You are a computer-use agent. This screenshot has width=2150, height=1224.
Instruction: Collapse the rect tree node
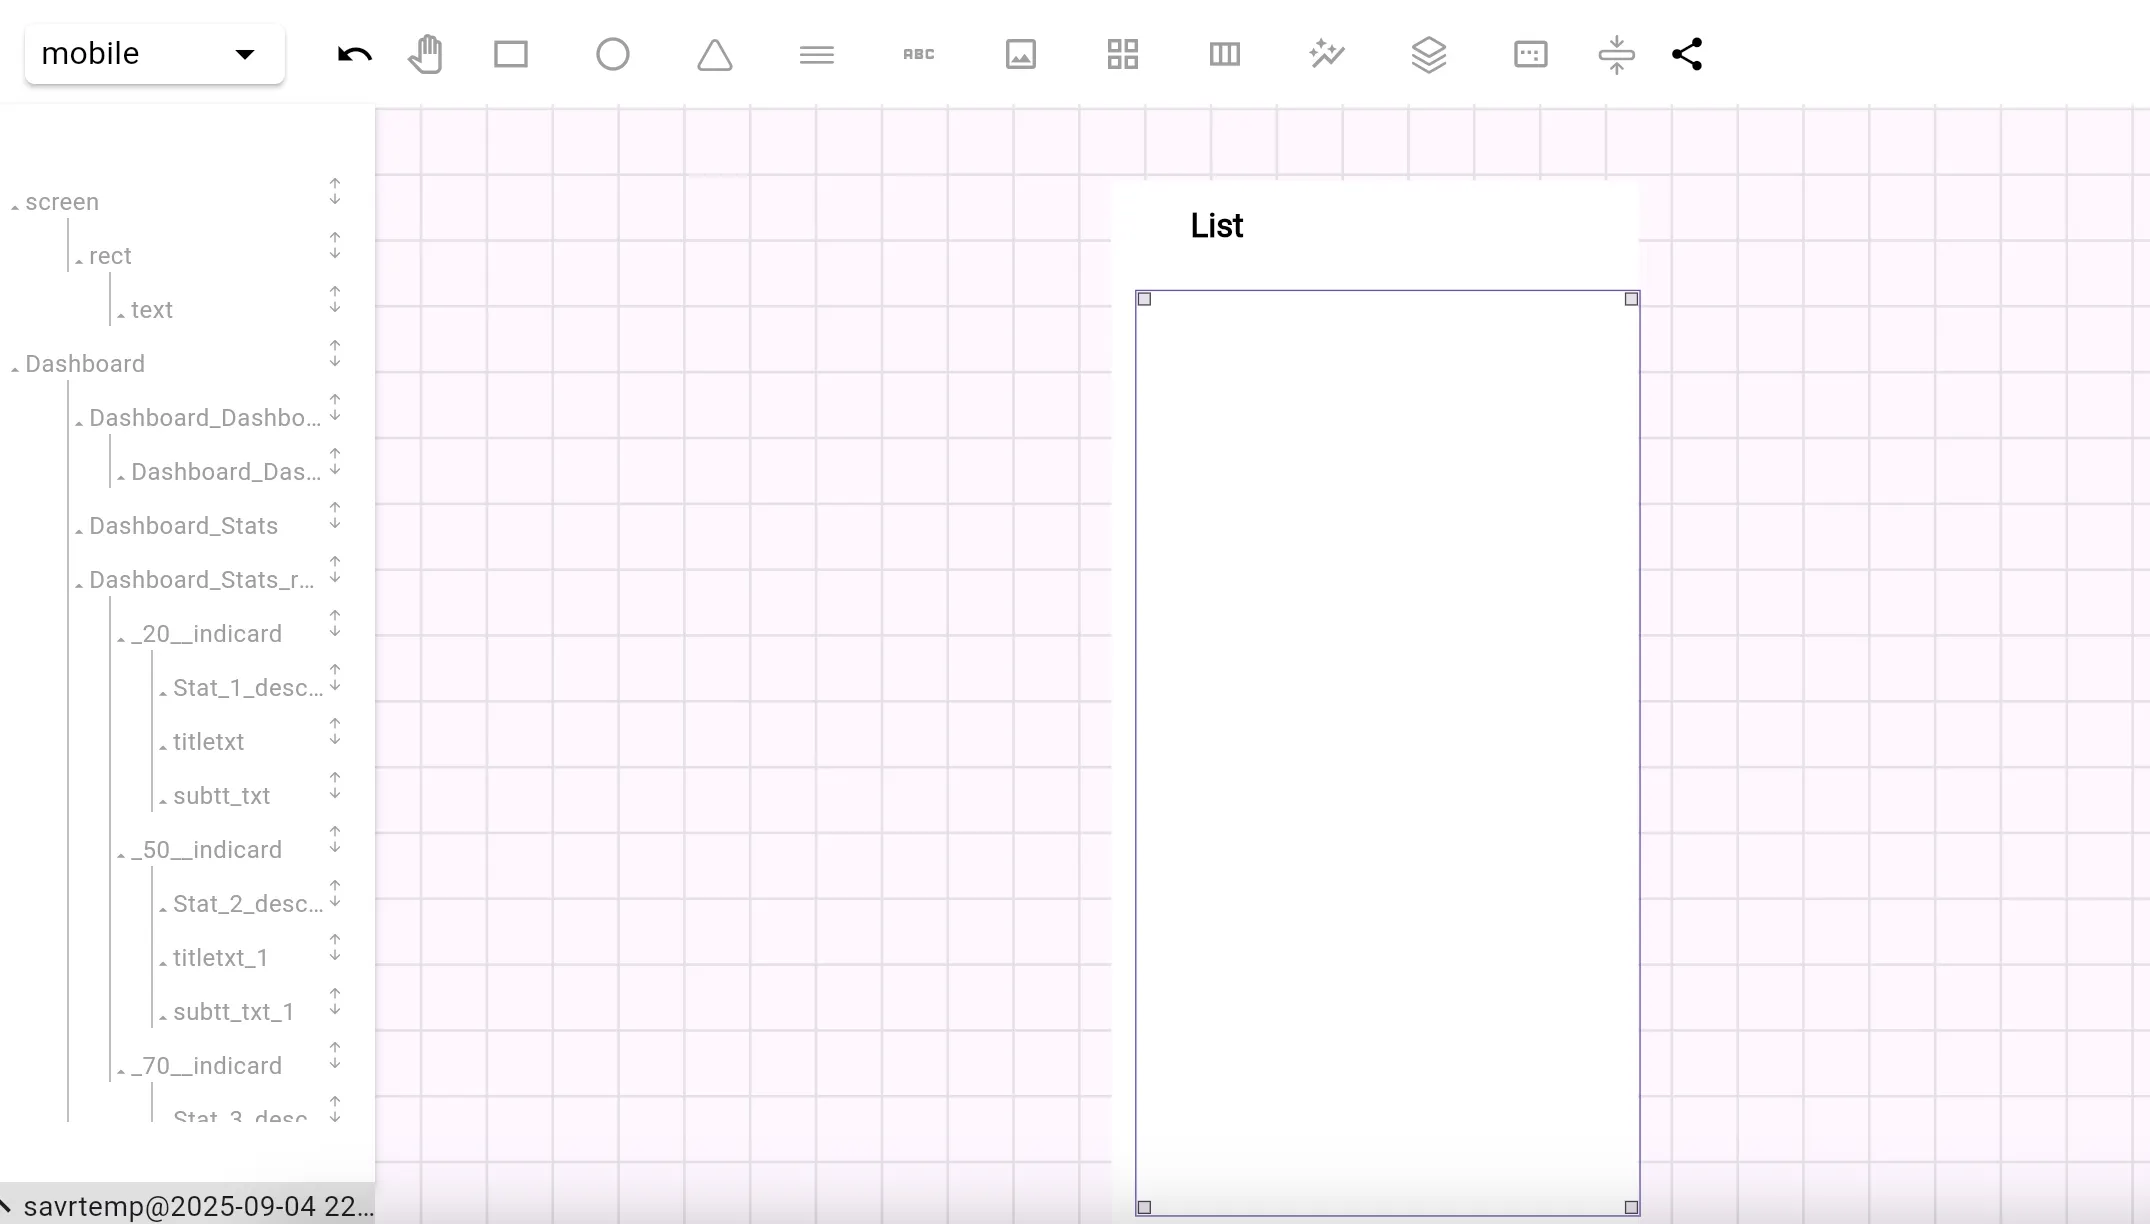point(79,260)
